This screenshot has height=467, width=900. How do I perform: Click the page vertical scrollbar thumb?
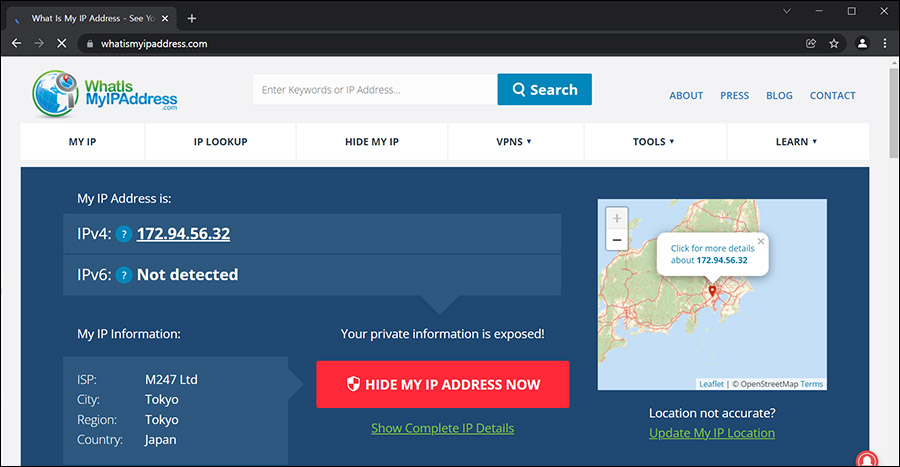point(894,112)
